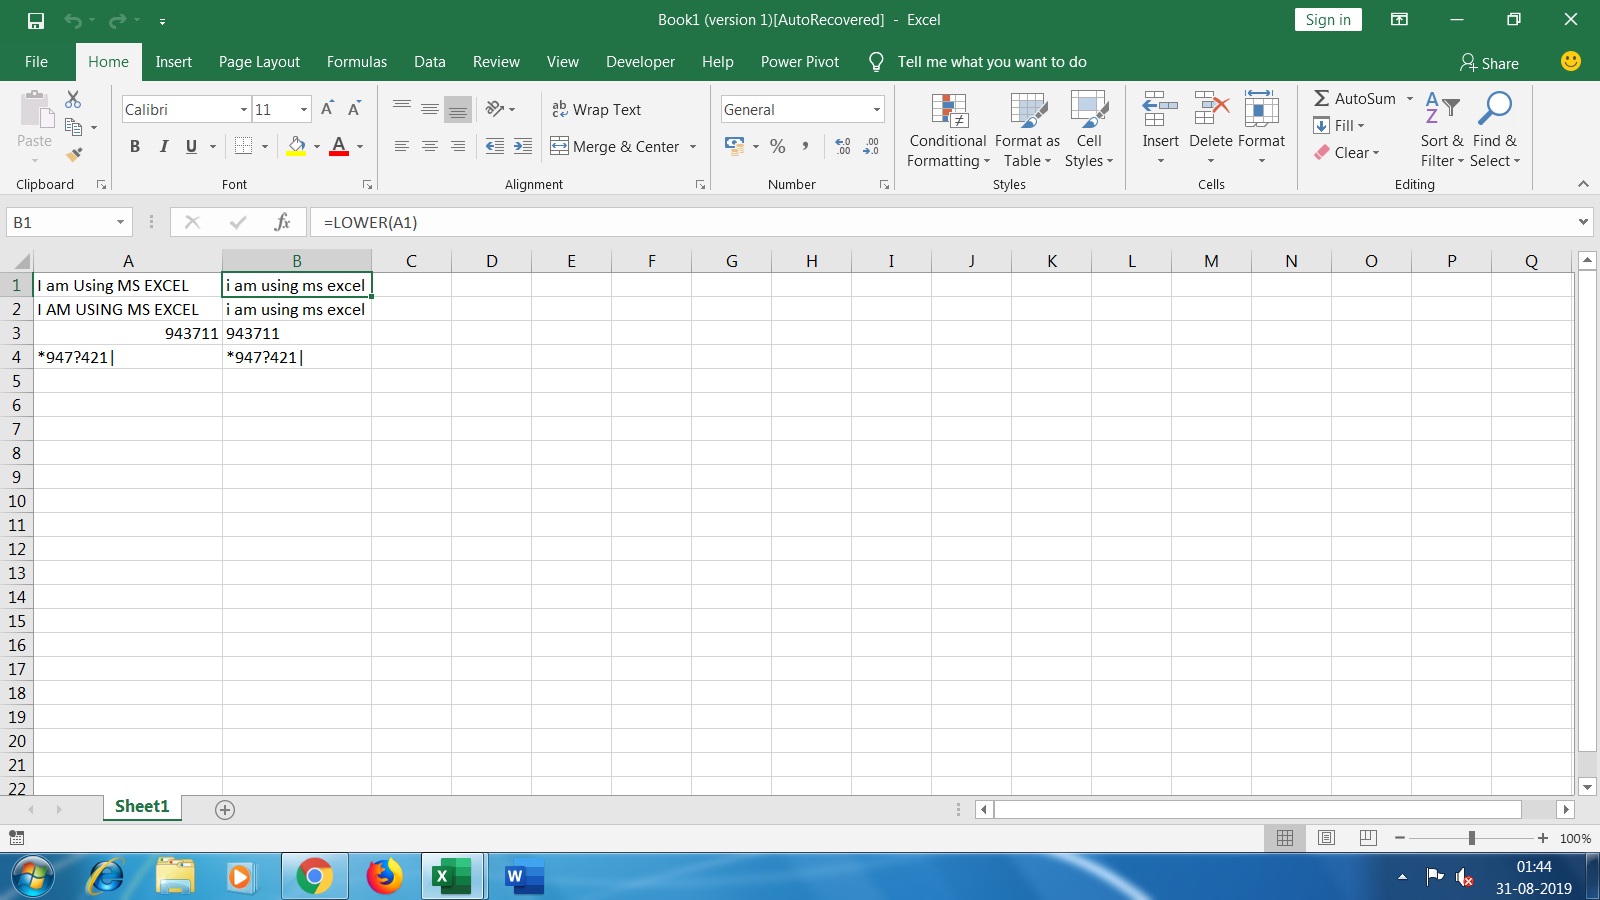Toggle bold formatting

point(135,146)
